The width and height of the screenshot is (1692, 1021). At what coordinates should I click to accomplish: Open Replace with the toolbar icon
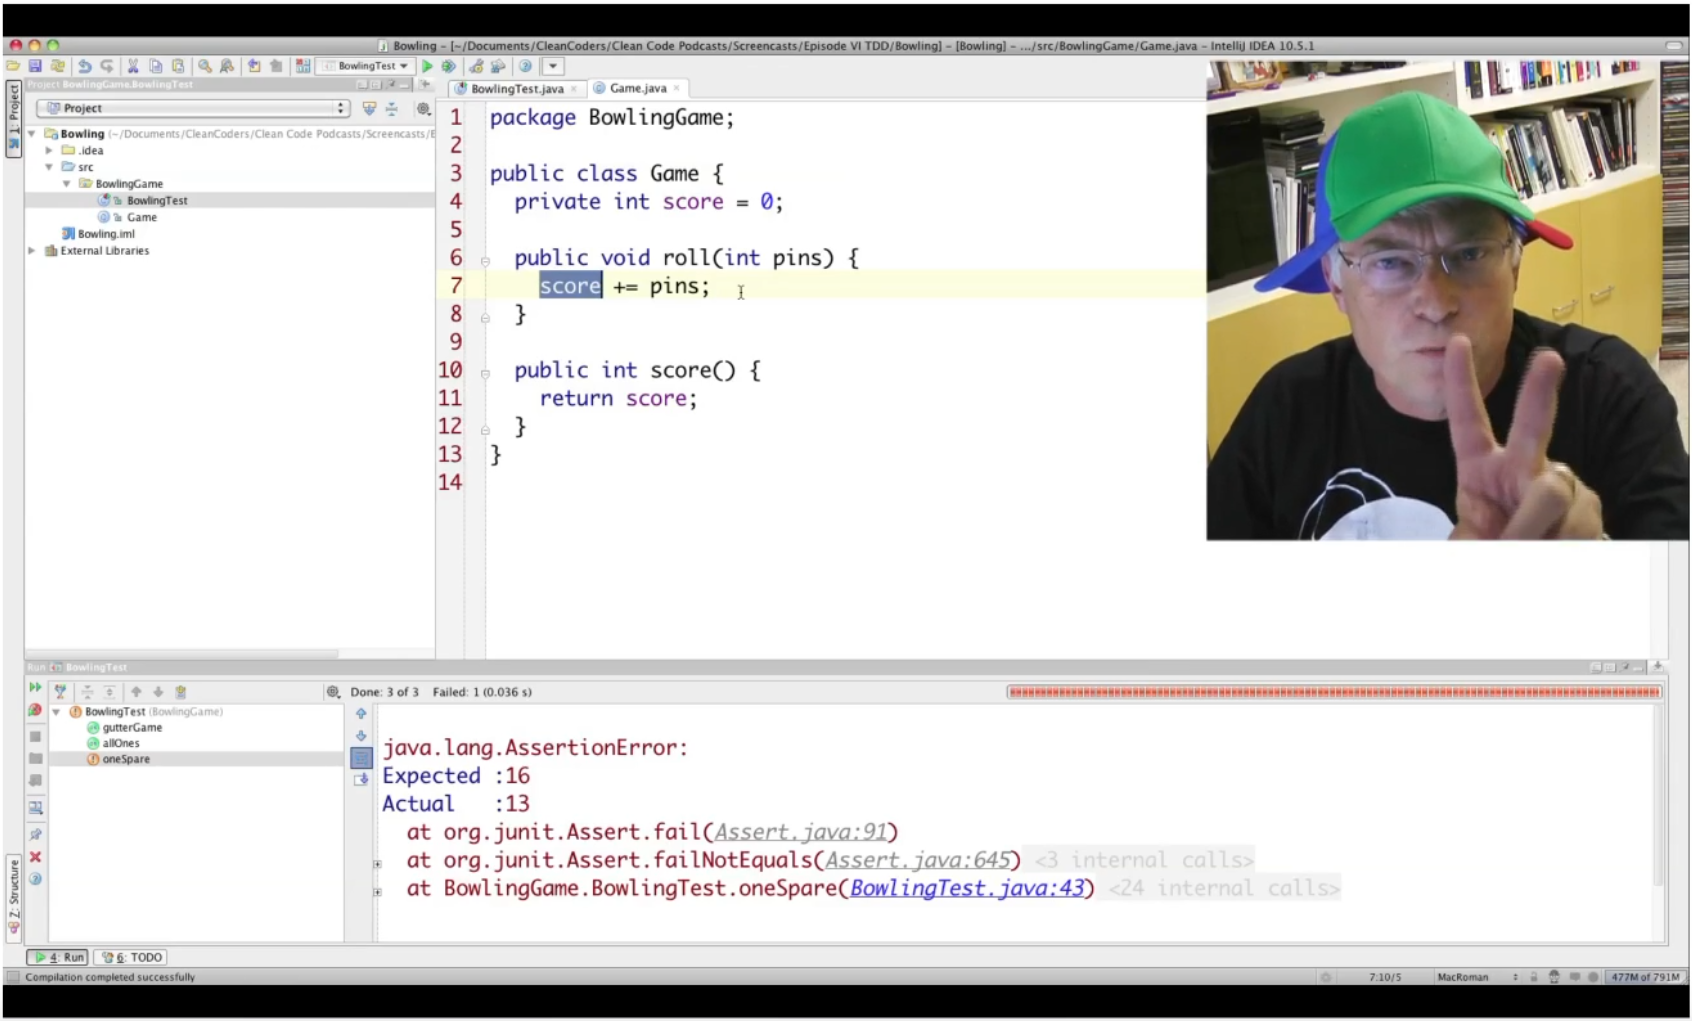coord(227,66)
